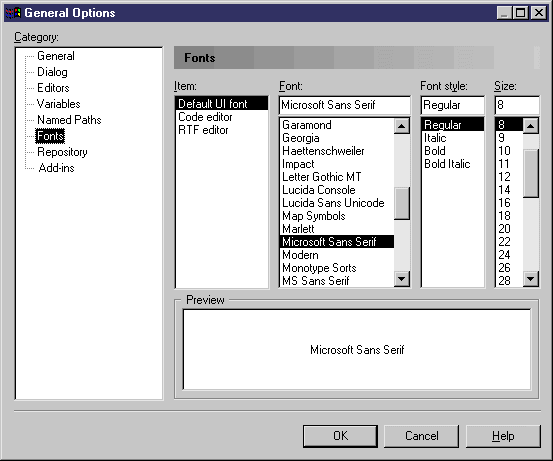The width and height of the screenshot is (553, 461).
Task: Open the Editors category in tree
Action: click(x=53, y=88)
